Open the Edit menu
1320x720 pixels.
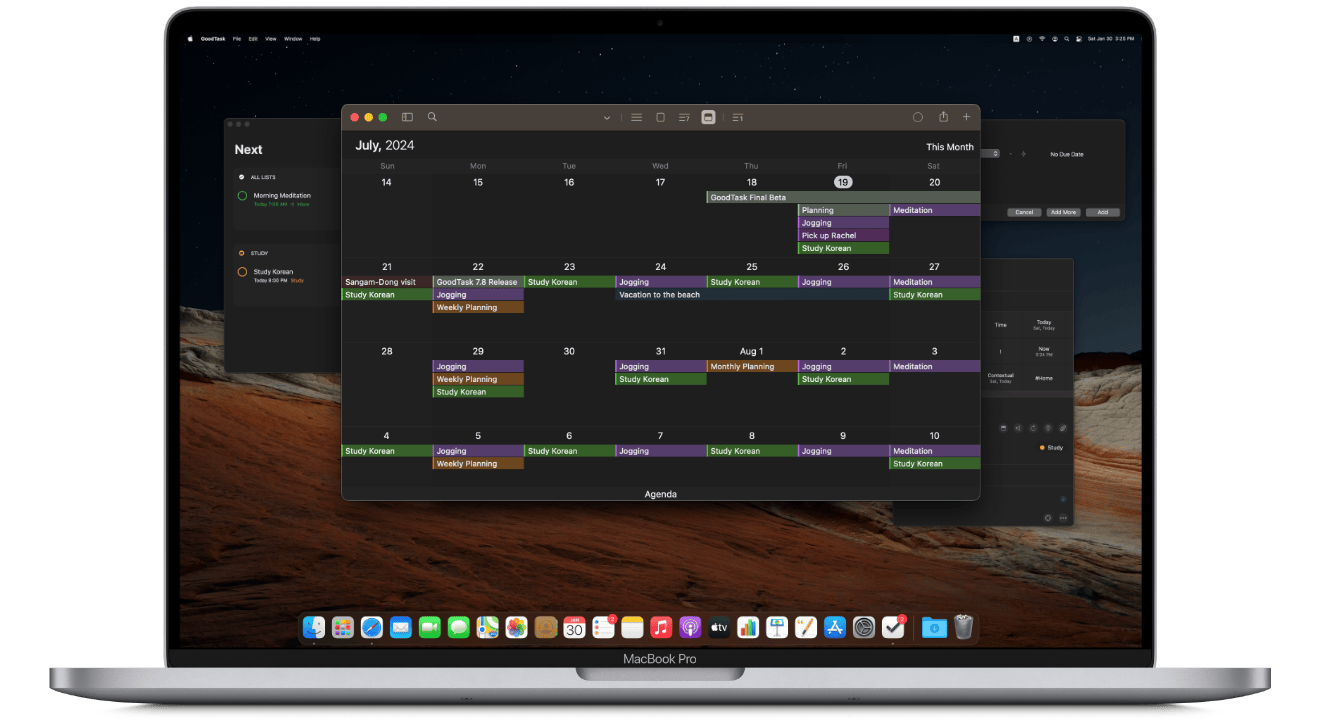(x=253, y=39)
